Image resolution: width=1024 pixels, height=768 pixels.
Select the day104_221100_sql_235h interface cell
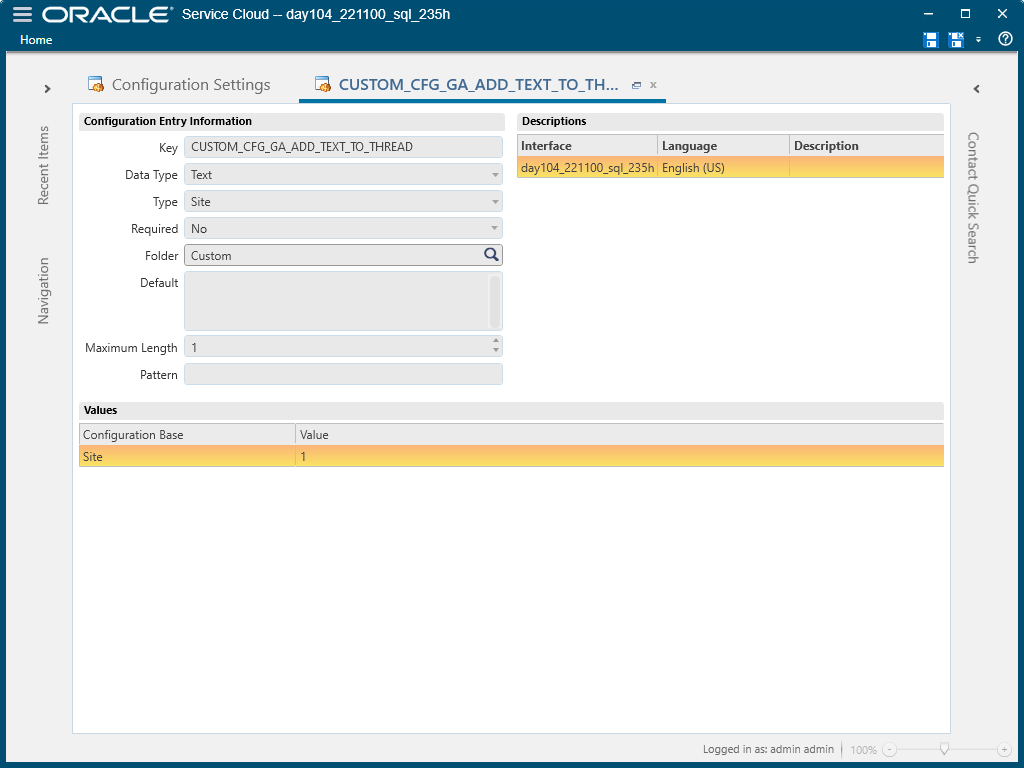(587, 168)
